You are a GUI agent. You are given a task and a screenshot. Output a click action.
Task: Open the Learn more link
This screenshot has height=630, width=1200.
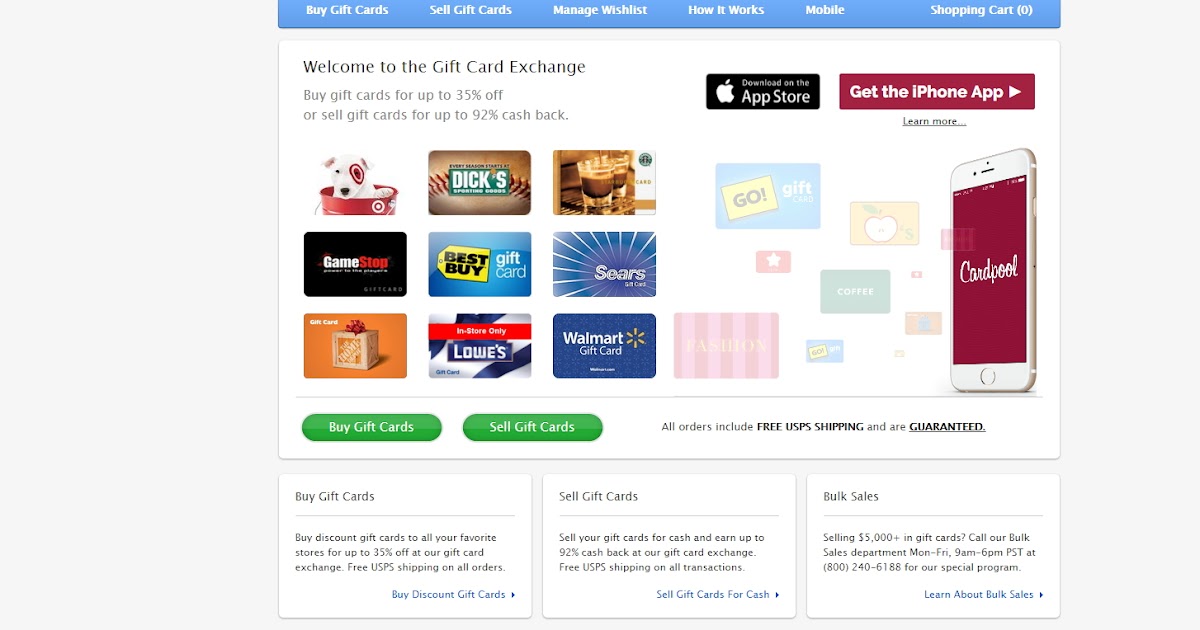pos(934,121)
